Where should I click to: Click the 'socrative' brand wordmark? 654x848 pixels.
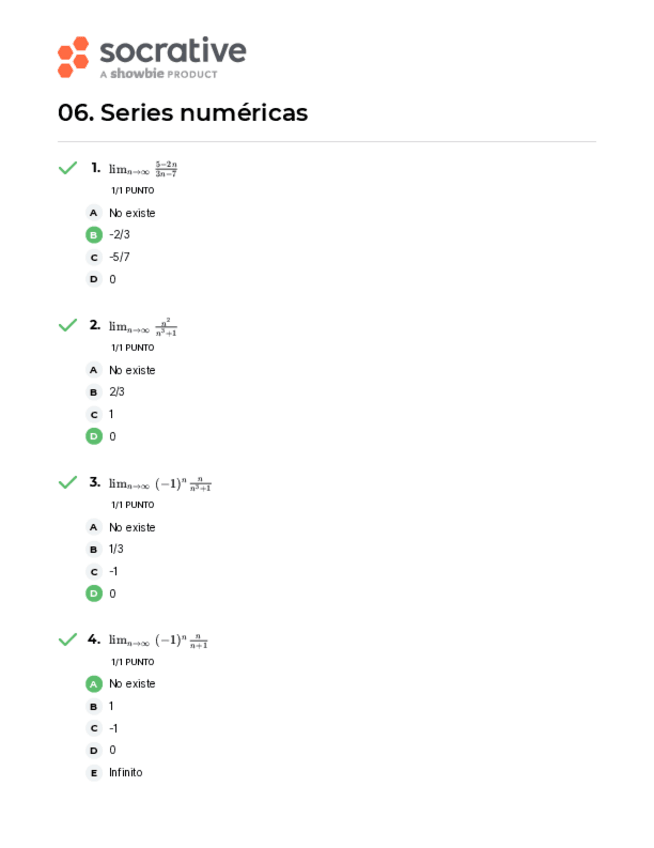pos(172,50)
